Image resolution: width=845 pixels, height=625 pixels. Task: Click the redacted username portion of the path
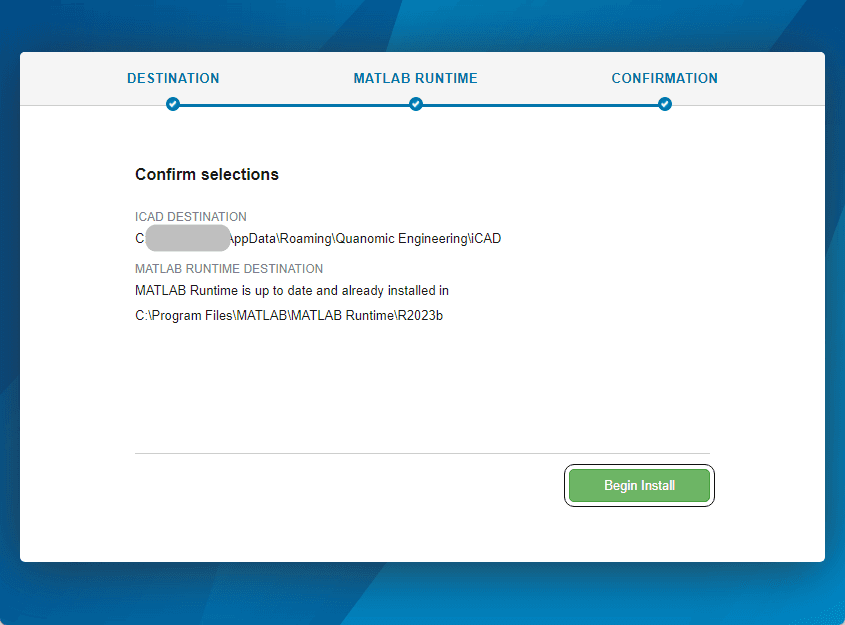click(188, 238)
